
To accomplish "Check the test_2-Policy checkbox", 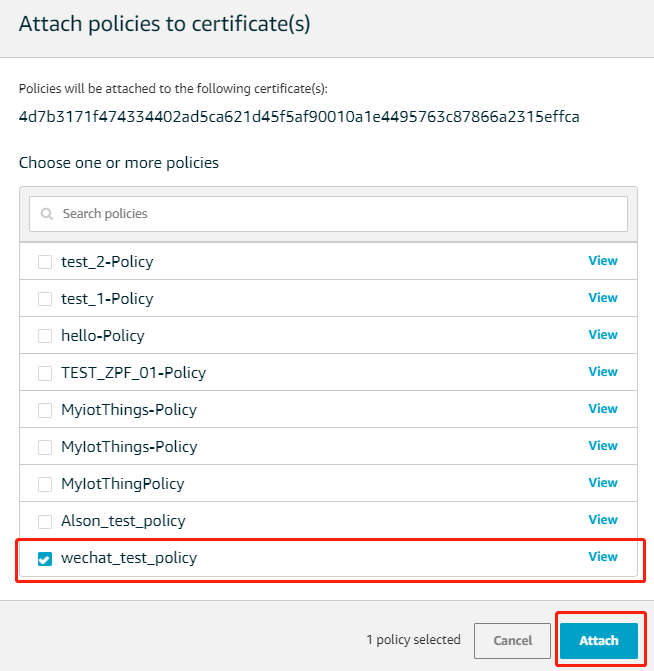I will click(x=45, y=262).
